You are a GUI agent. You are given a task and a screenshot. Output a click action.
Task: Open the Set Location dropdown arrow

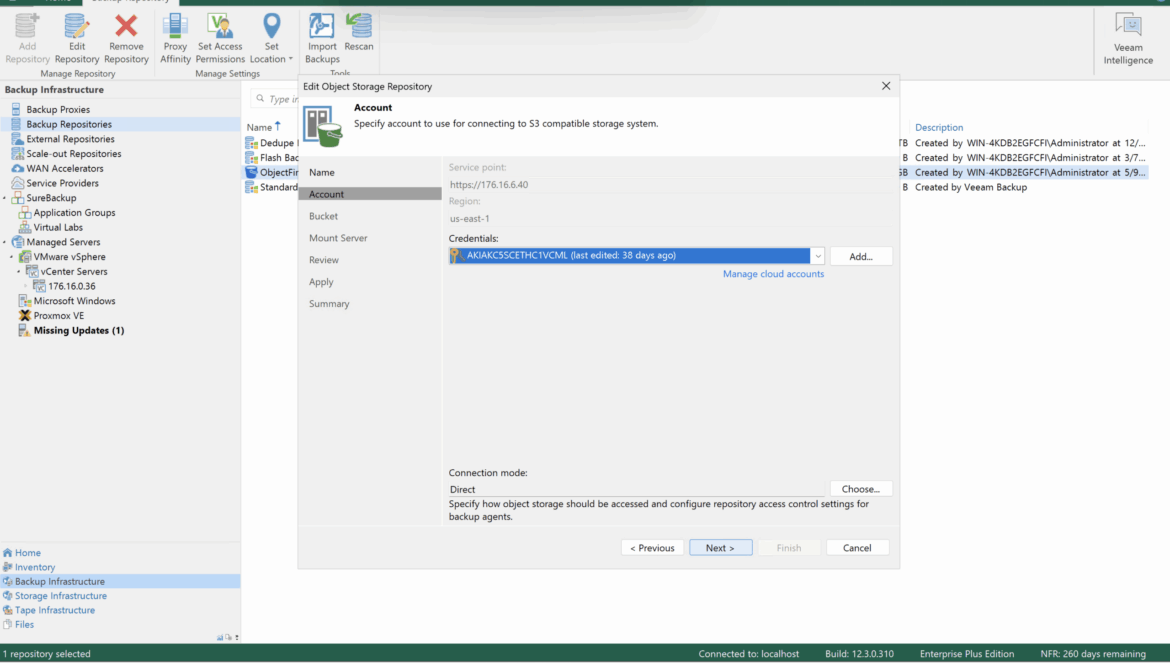290,59
